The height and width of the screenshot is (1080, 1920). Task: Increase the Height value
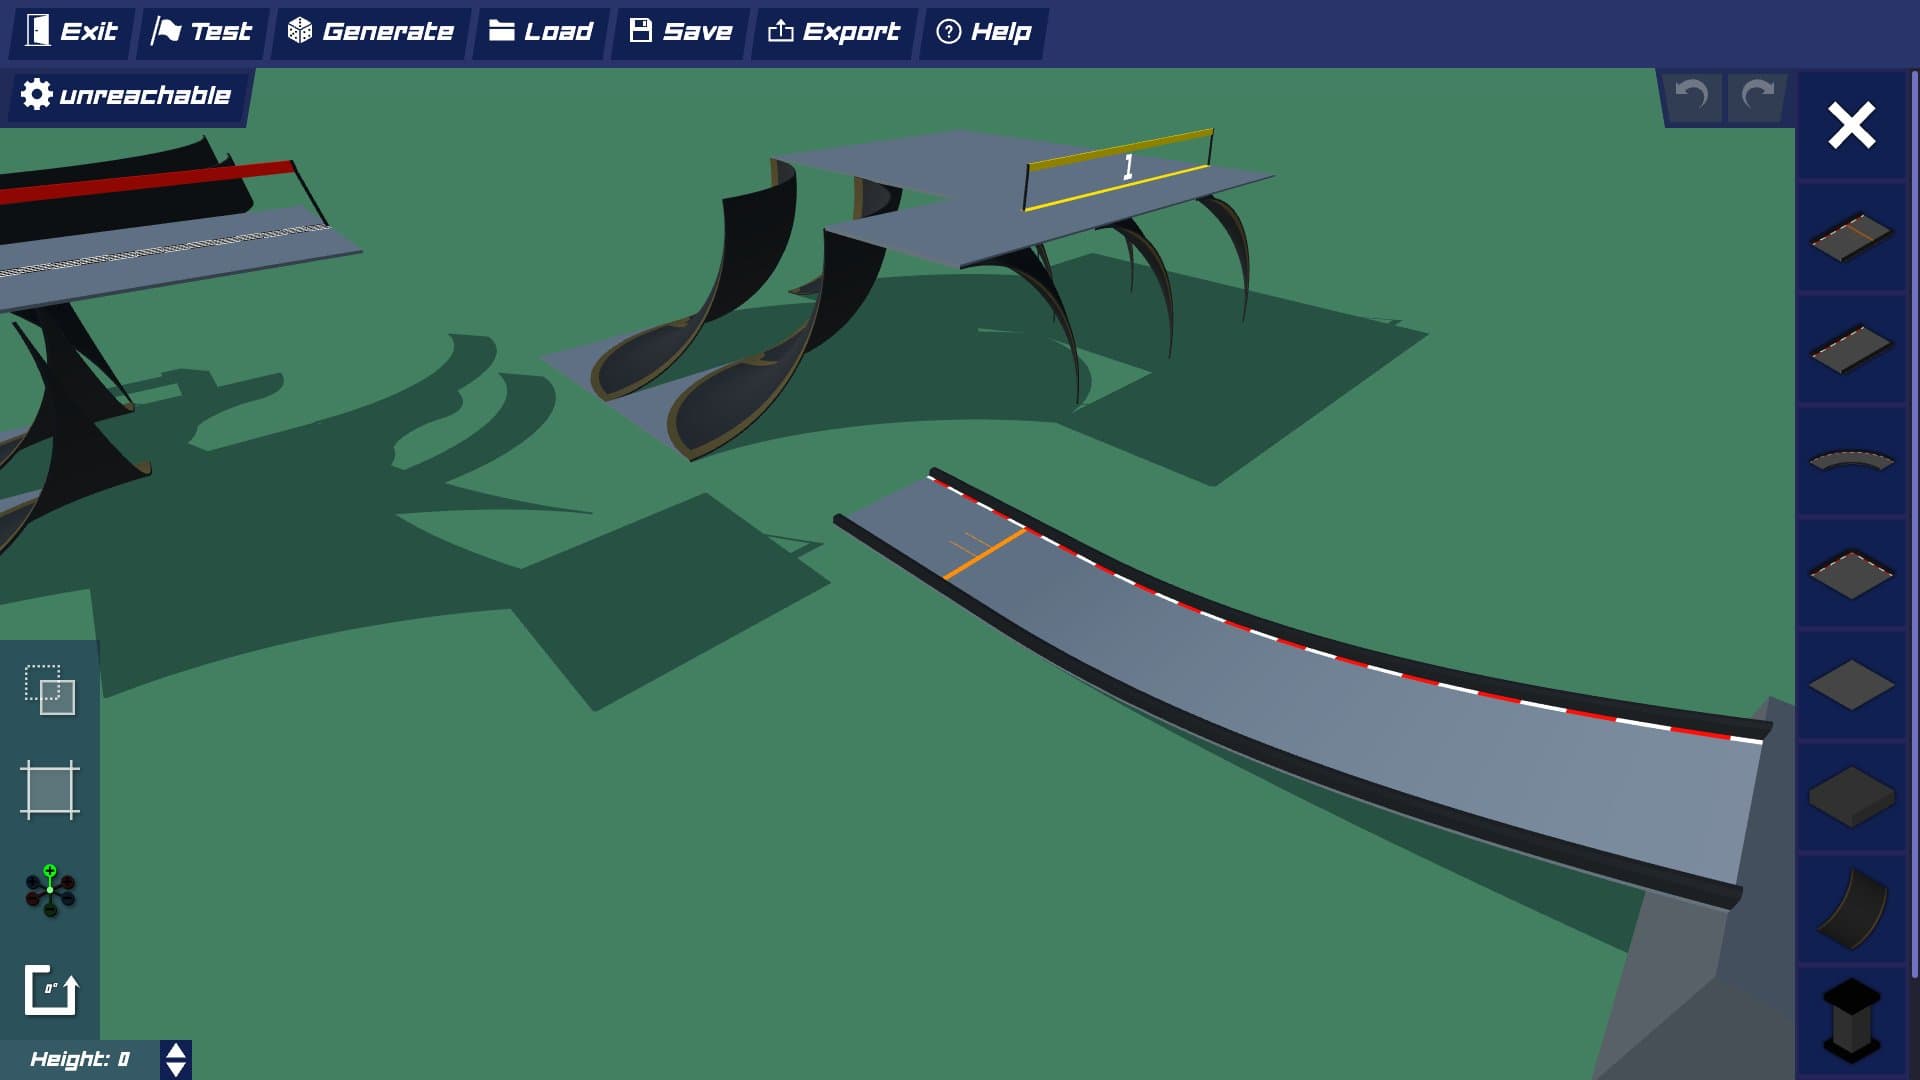pos(176,1051)
